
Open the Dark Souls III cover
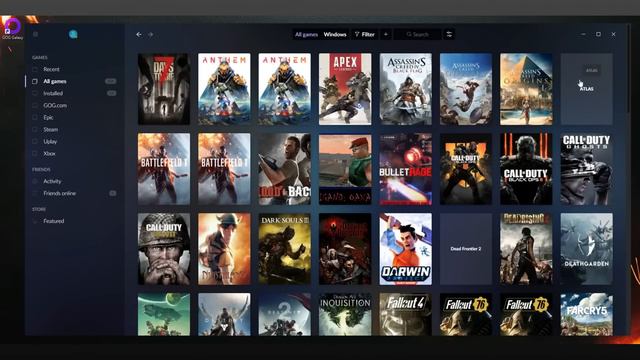(x=284, y=249)
